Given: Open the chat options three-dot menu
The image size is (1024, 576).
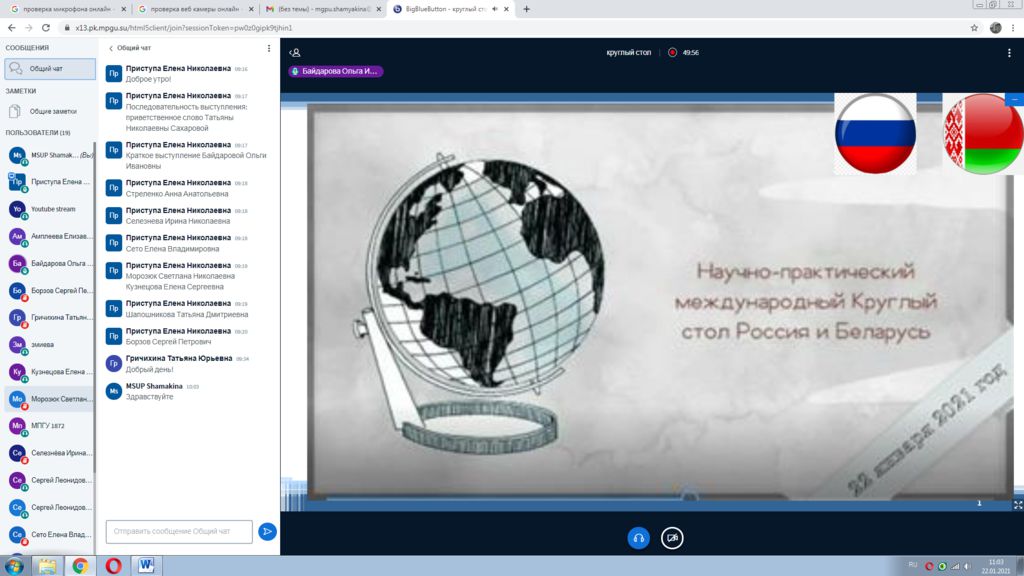Looking at the screenshot, I should pos(268,48).
